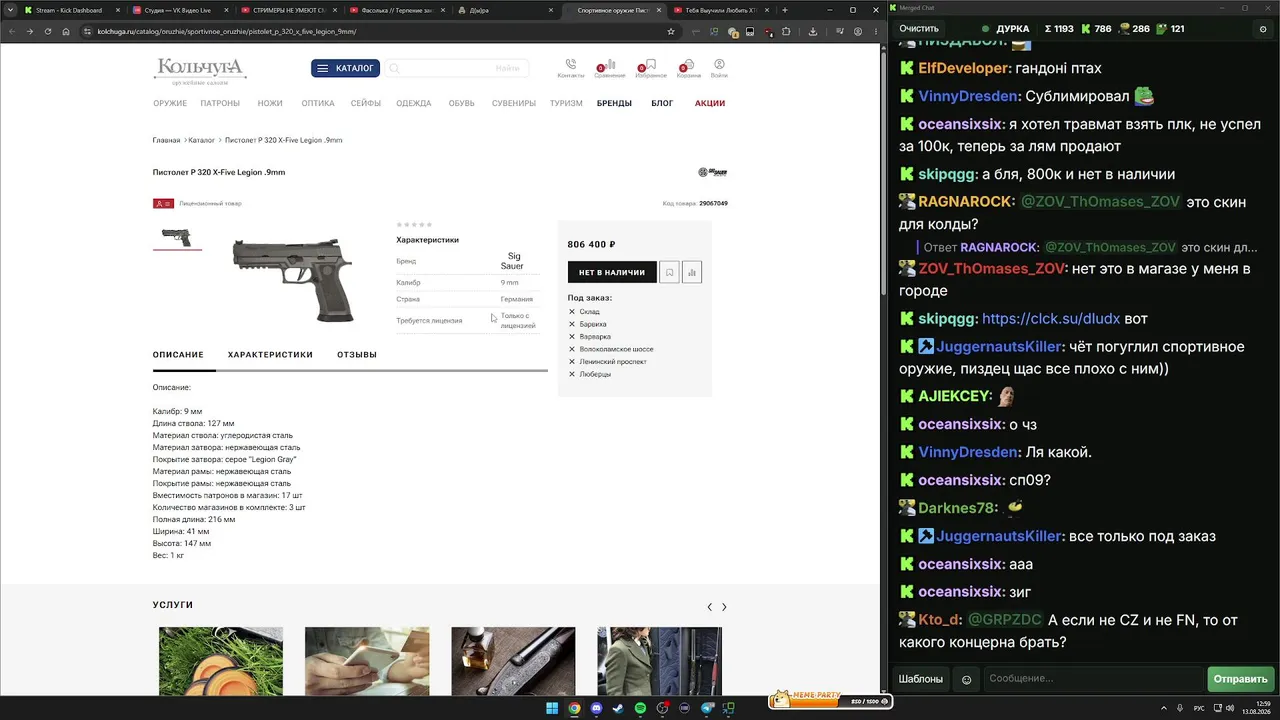The height and width of the screenshot is (720, 1280).
Task: Click the МЕМЕ PARTY progress bar widget
Action: point(829,700)
